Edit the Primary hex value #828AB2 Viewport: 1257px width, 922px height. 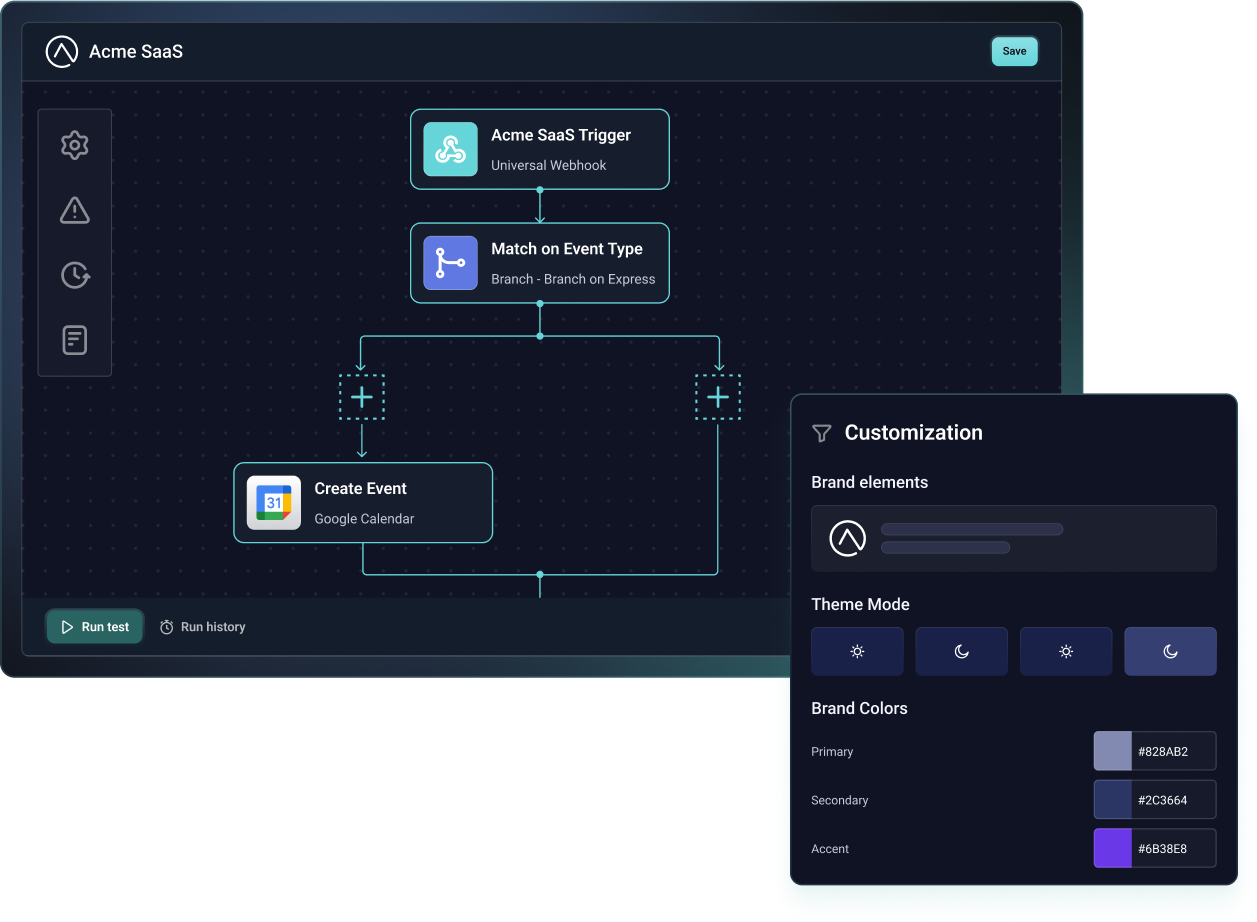coord(1174,751)
